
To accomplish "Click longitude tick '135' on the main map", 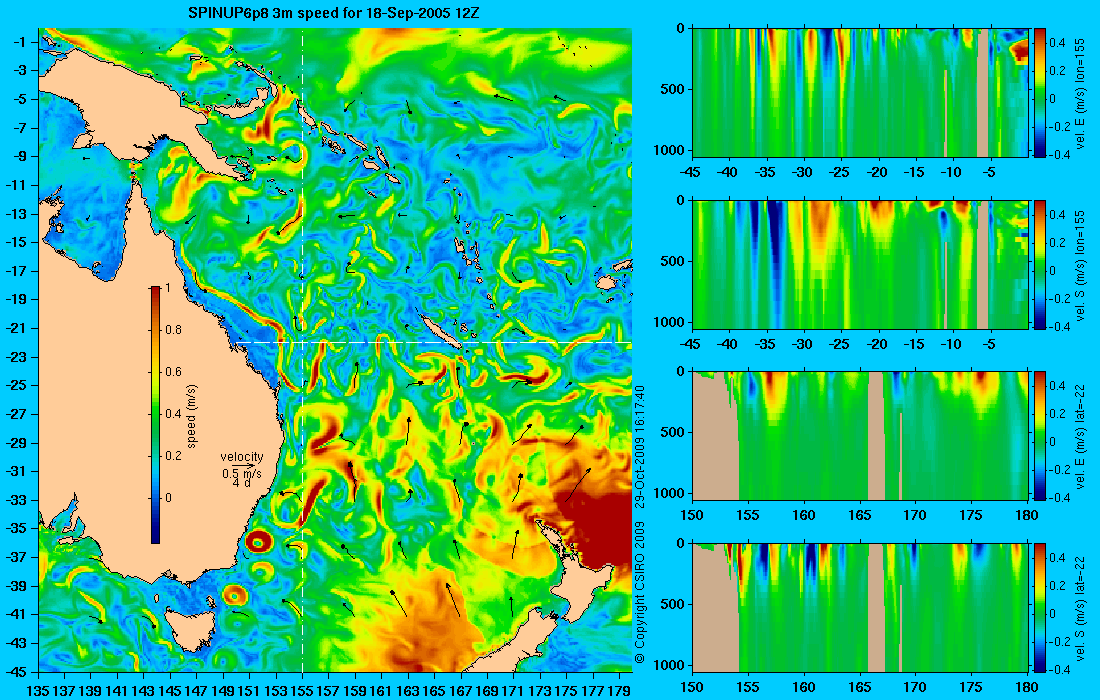I will [37, 692].
